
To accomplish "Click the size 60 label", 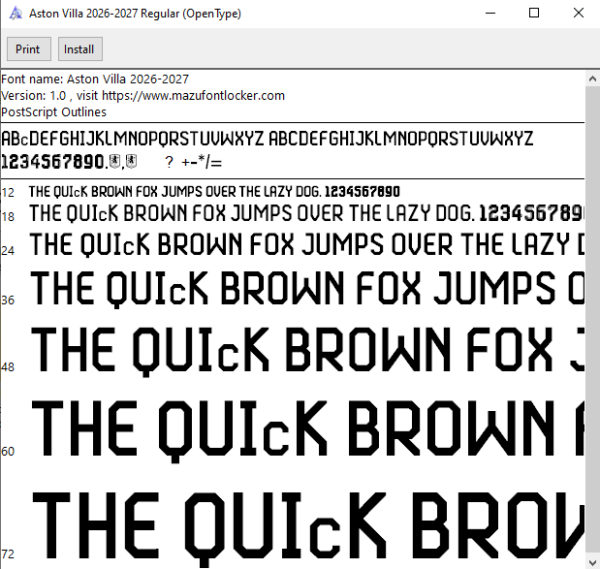I will 8,452.
